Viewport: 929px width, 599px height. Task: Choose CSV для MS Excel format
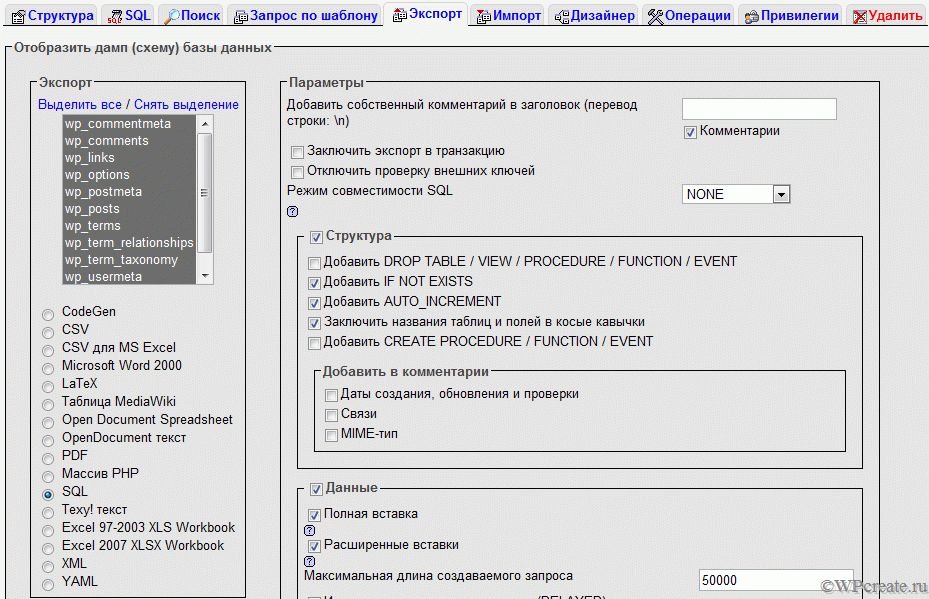(48, 350)
